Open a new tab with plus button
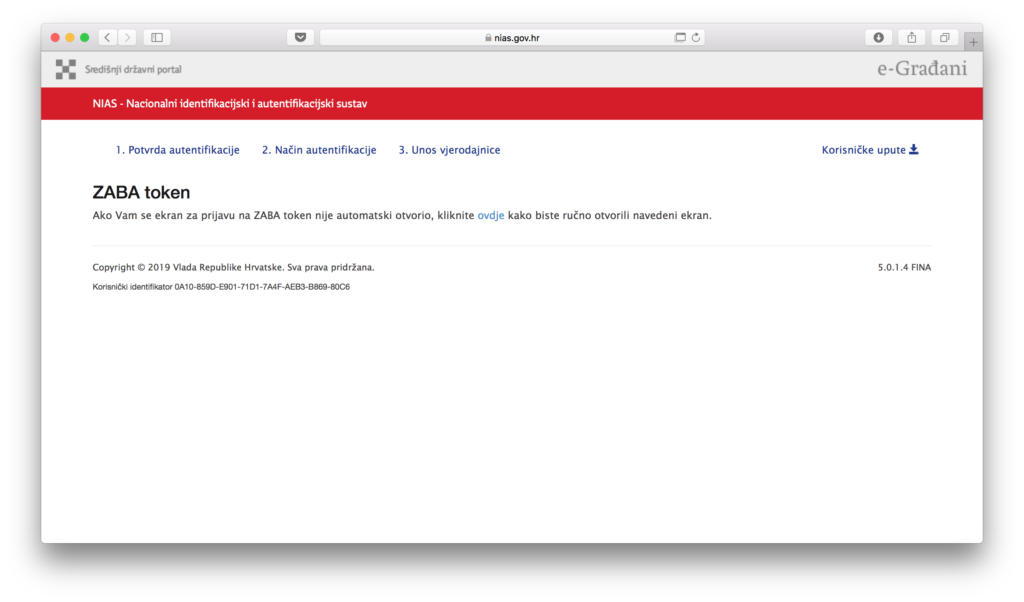 (973, 42)
